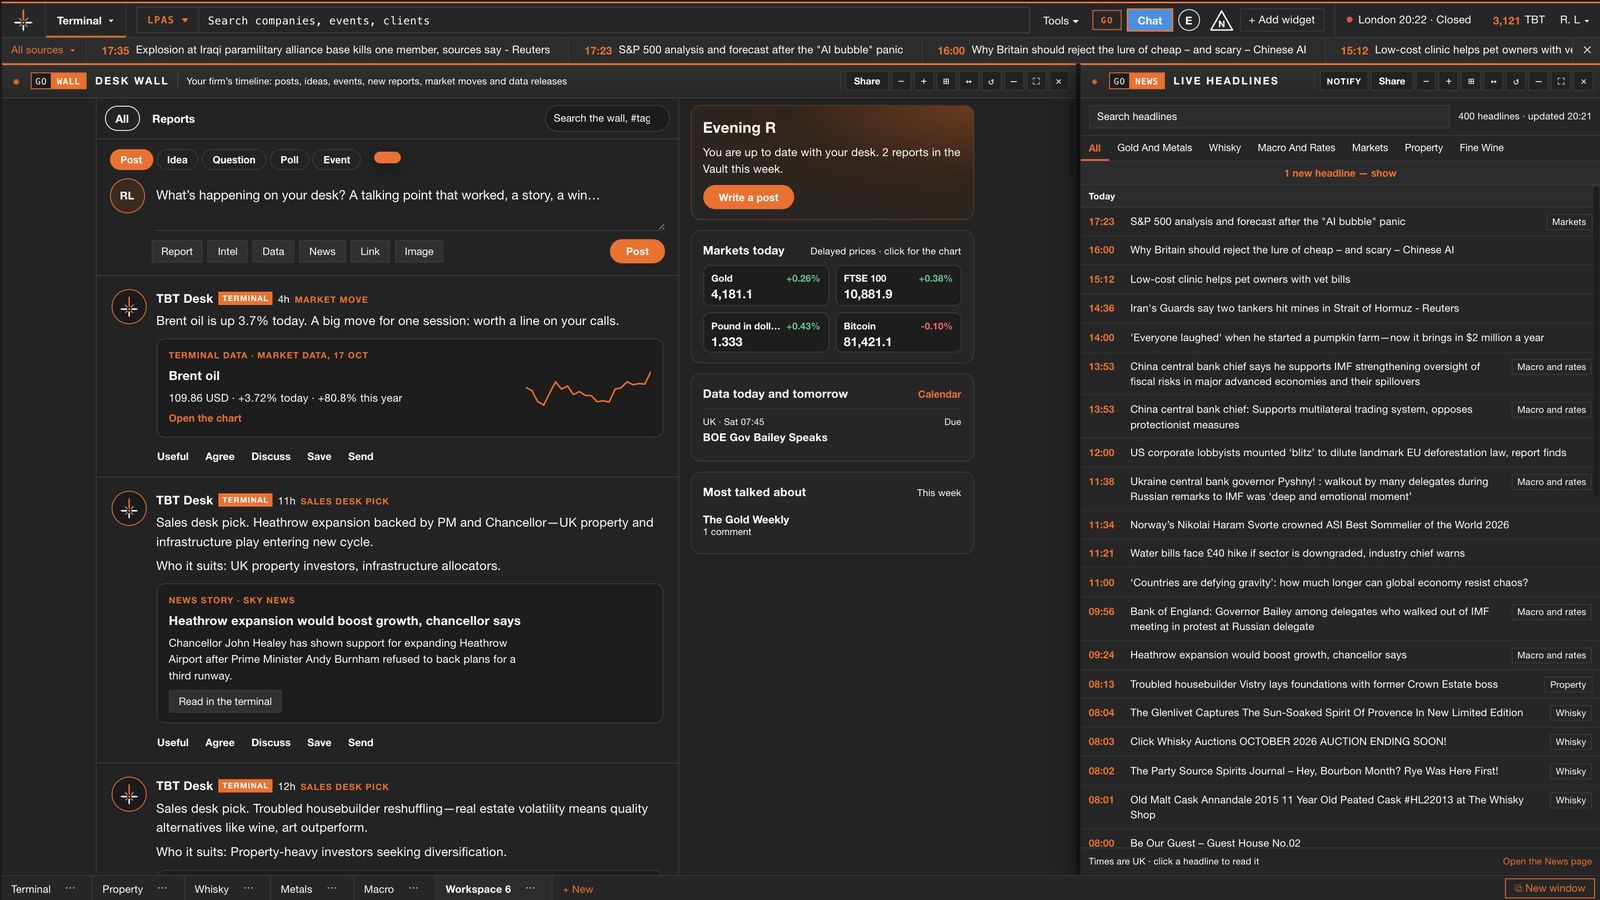Switch to the Property workspace tab
This screenshot has height=900, width=1600.
[x=122, y=888]
